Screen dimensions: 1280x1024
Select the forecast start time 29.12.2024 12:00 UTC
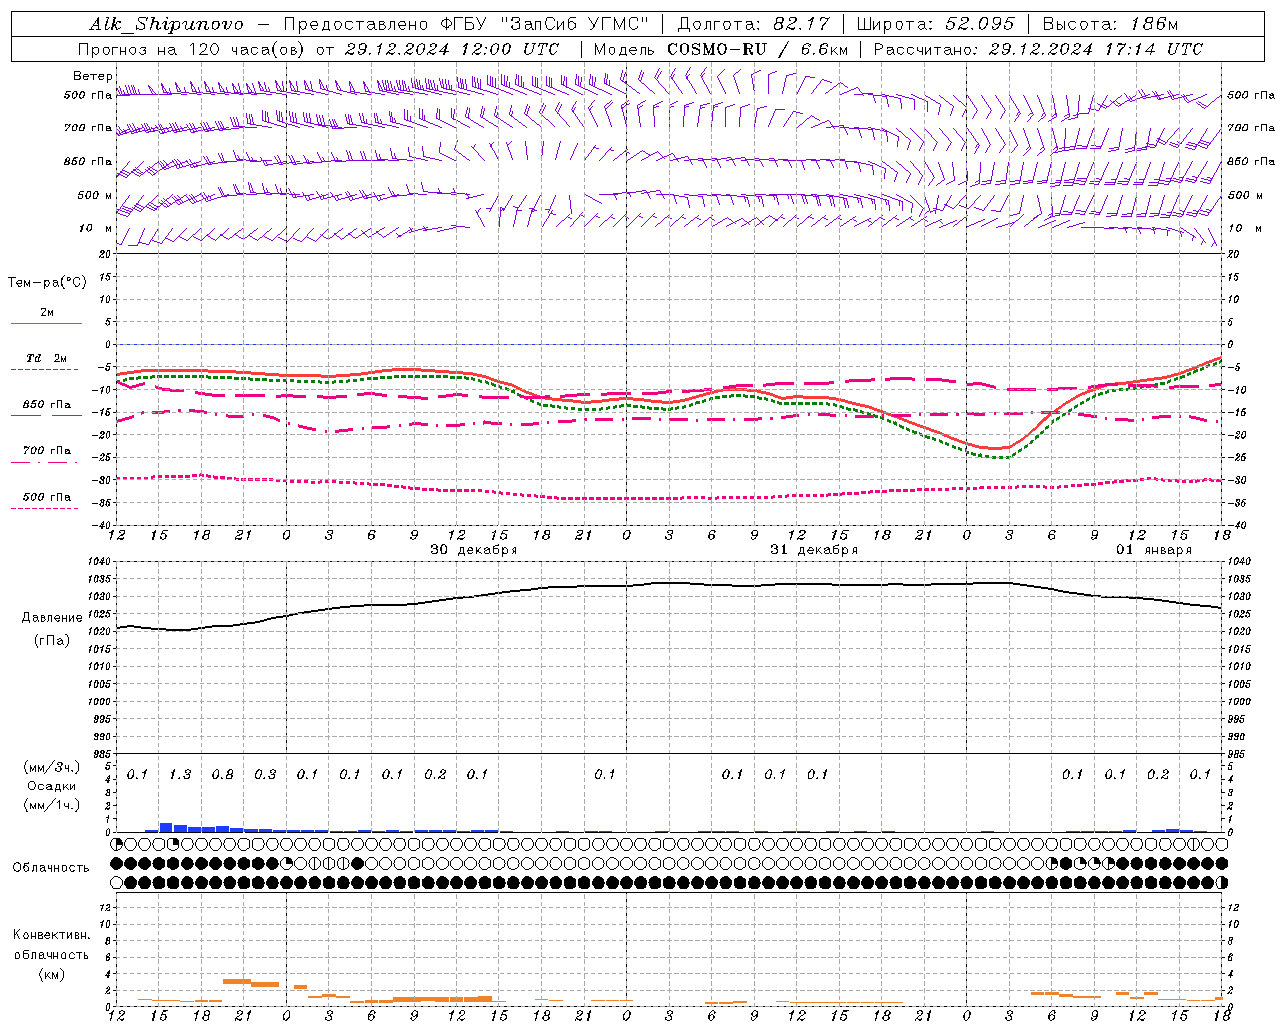(451, 49)
